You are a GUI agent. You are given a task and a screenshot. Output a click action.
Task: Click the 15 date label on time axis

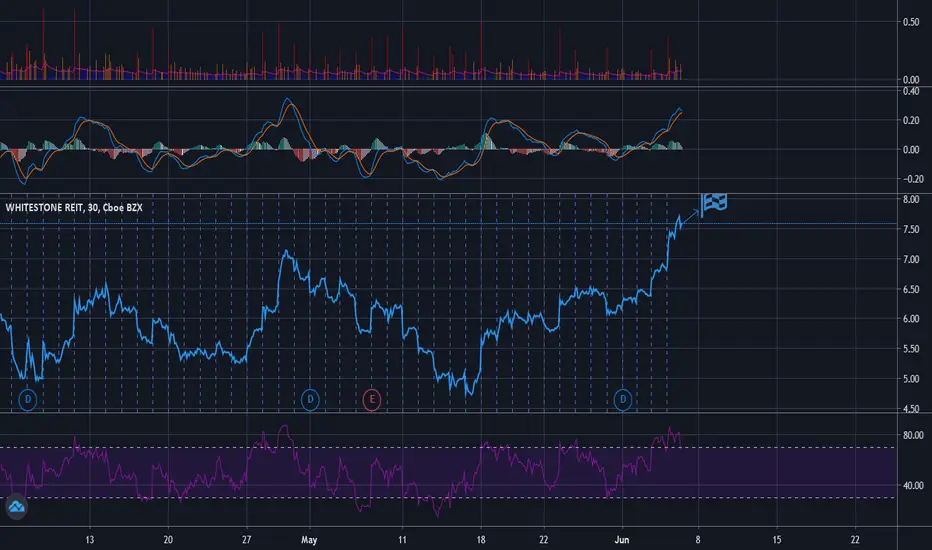pos(777,540)
